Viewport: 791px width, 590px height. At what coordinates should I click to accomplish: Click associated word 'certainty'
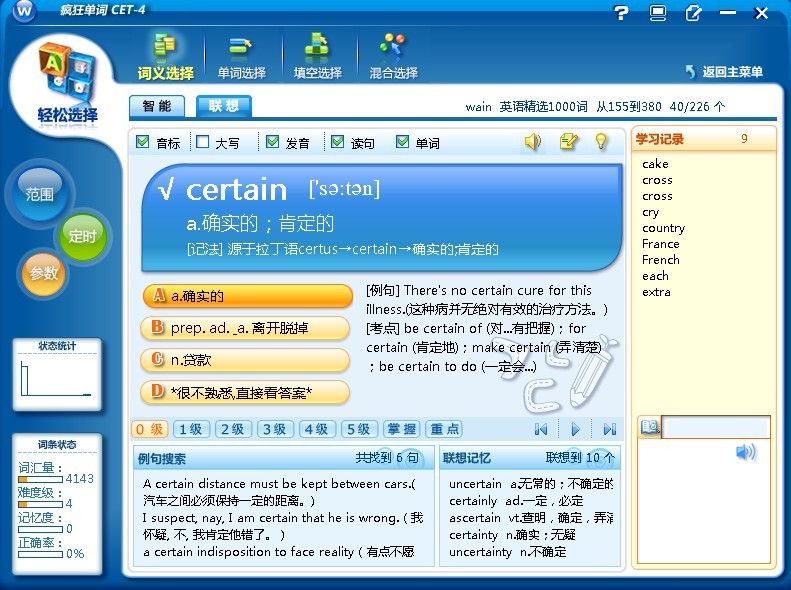pos(473,535)
